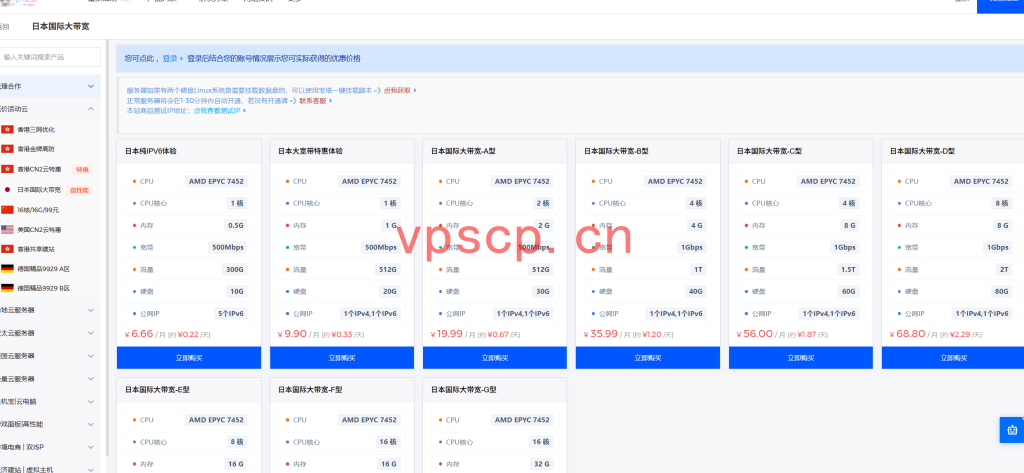The image size is (1024, 473).
Task: Click the 日本国际大带宽-F型 card title
Action: tap(310, 389)
